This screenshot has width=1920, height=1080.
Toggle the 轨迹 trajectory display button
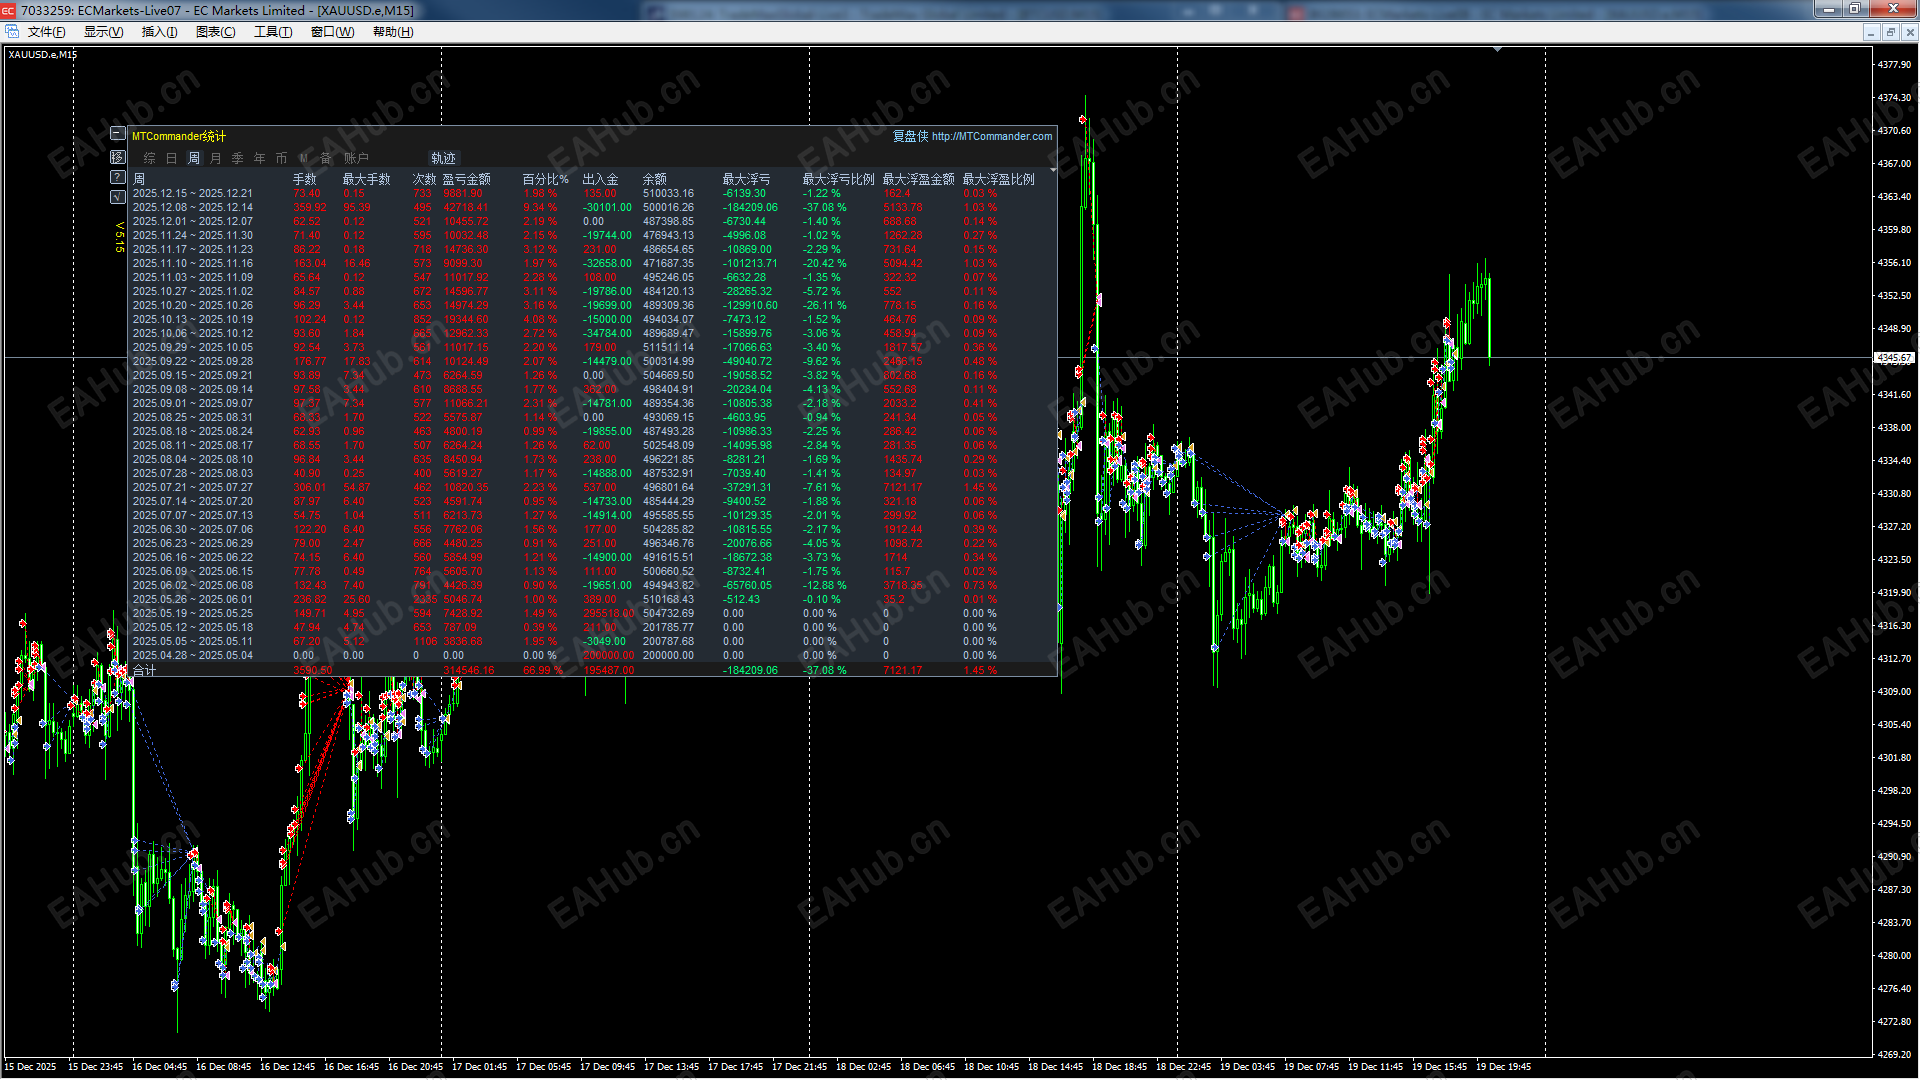point(443,158)
